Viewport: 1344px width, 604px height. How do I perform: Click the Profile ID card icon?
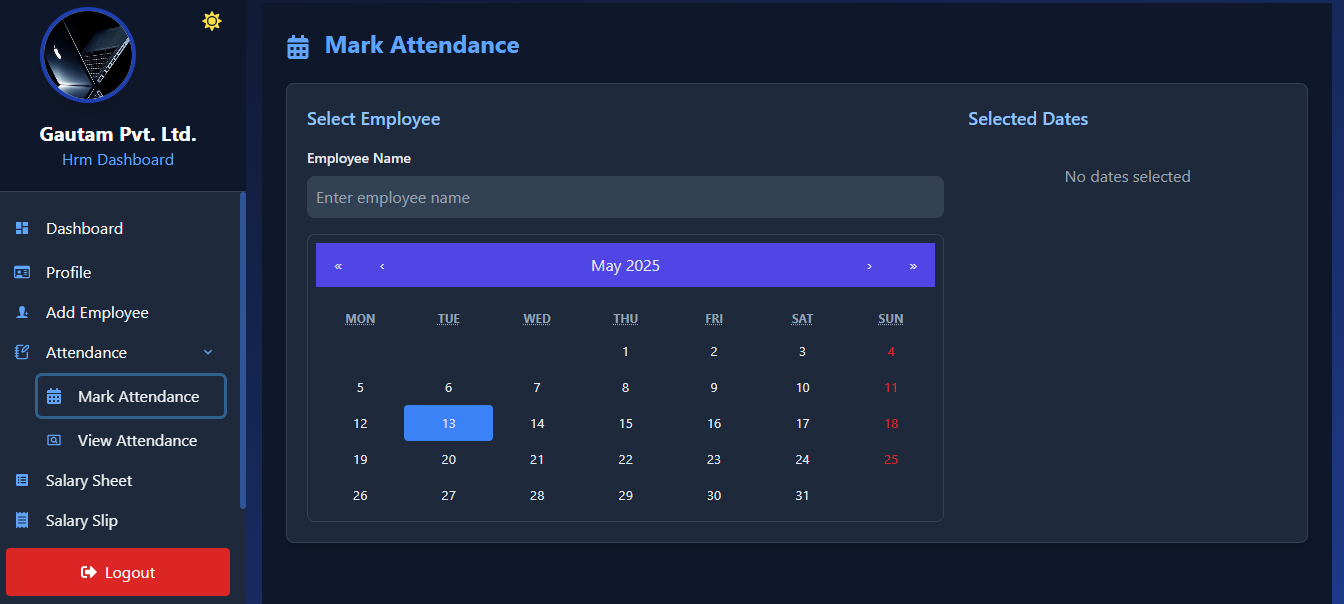pos(22,273)
